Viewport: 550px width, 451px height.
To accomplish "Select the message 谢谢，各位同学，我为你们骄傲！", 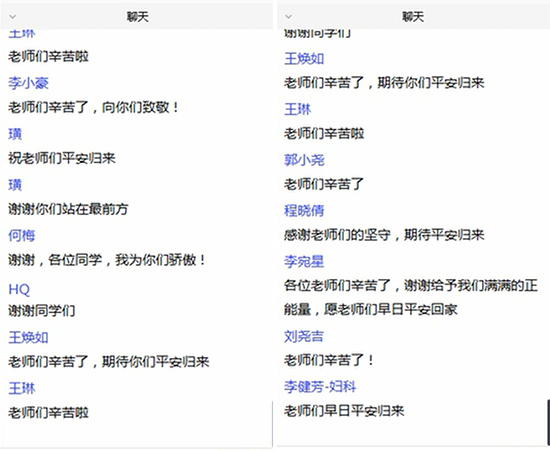I will point(107,260).
